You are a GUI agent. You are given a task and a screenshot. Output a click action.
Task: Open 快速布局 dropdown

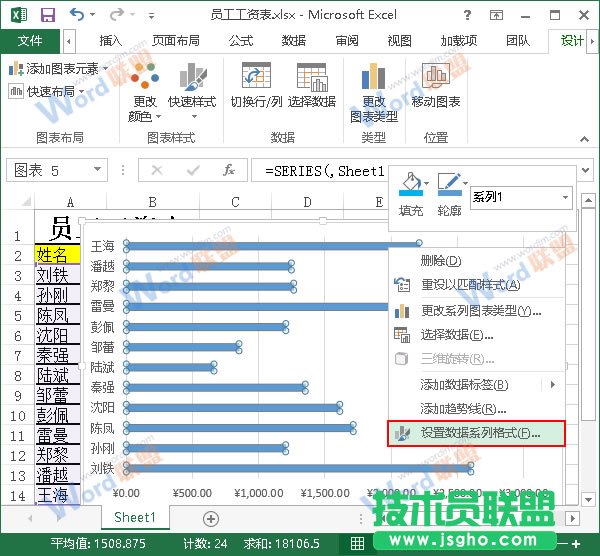point(46,91)
